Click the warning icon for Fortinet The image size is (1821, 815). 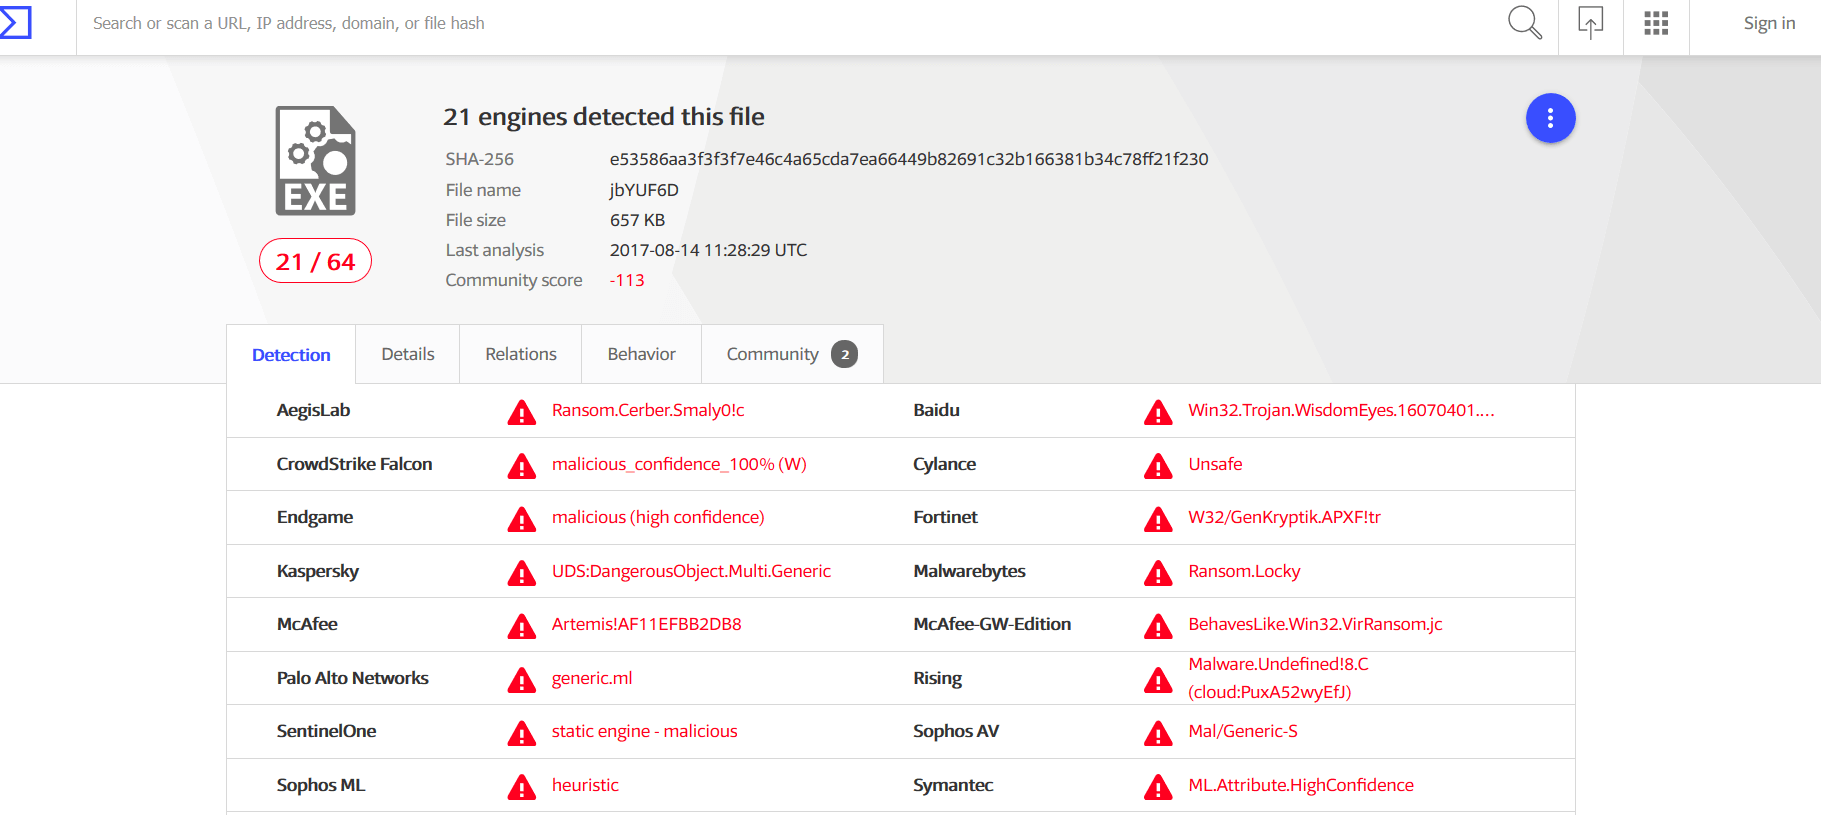[1158, 519]
